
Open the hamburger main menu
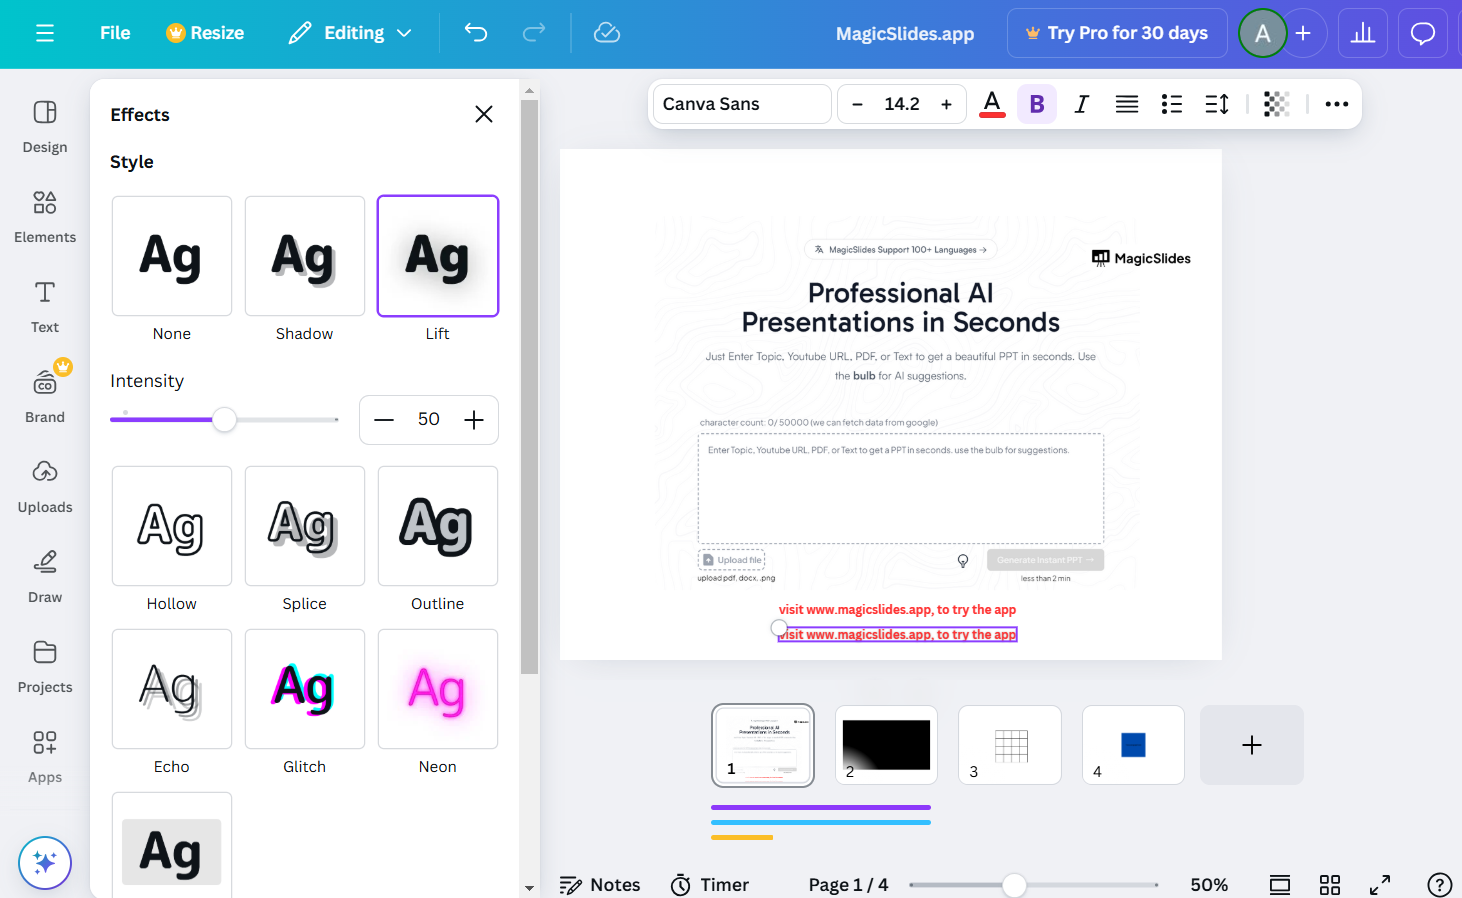coord(45,33)
